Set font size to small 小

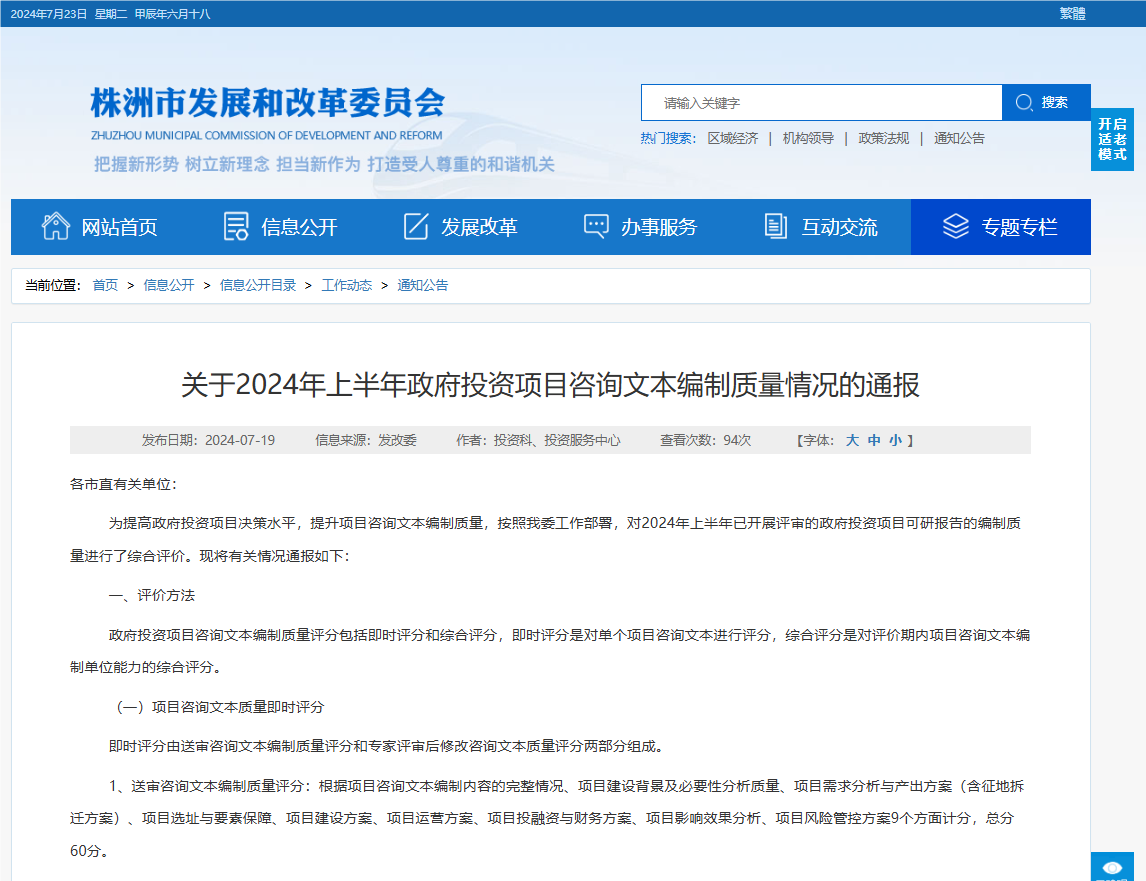[x=895, y=440]
